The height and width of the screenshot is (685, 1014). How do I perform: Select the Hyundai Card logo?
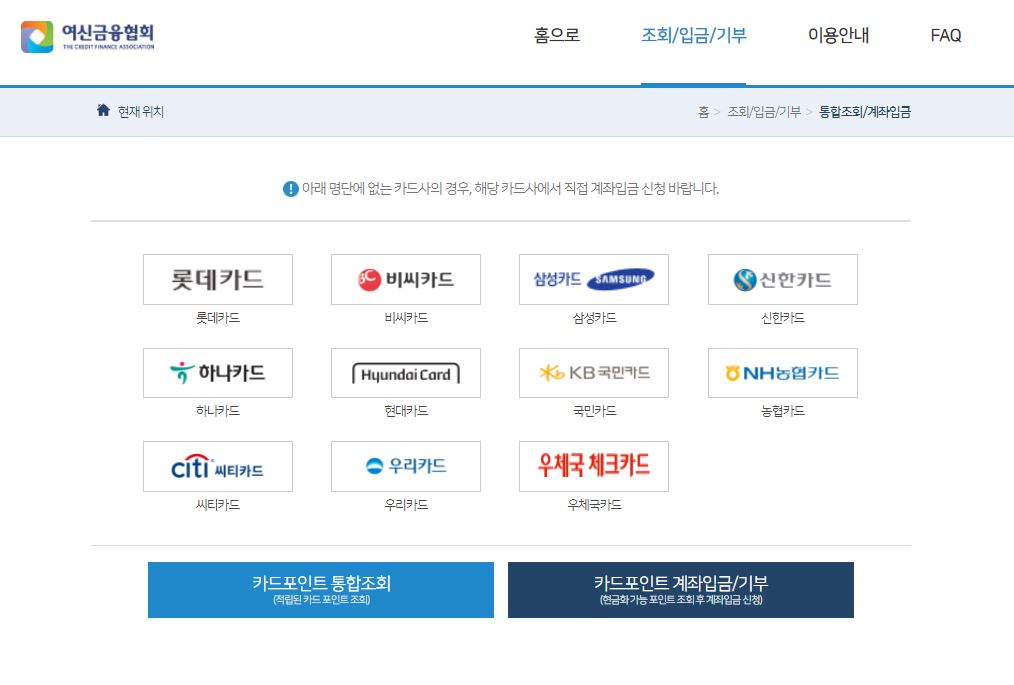pos(406,373)
